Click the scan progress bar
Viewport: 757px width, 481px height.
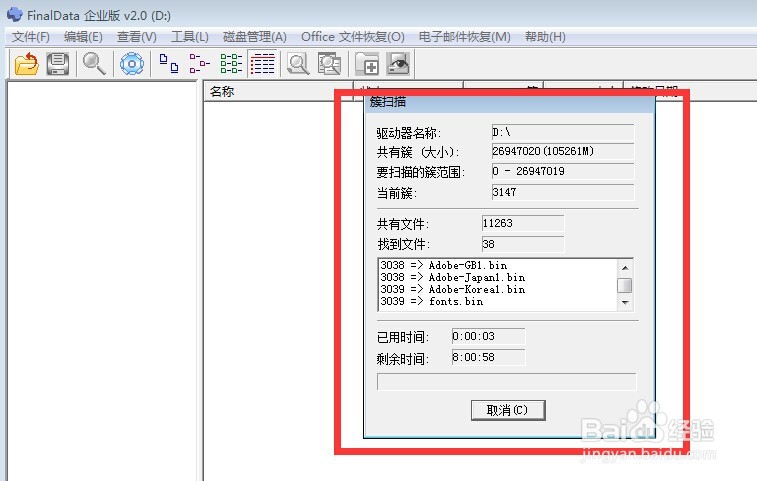pos(506,382)
